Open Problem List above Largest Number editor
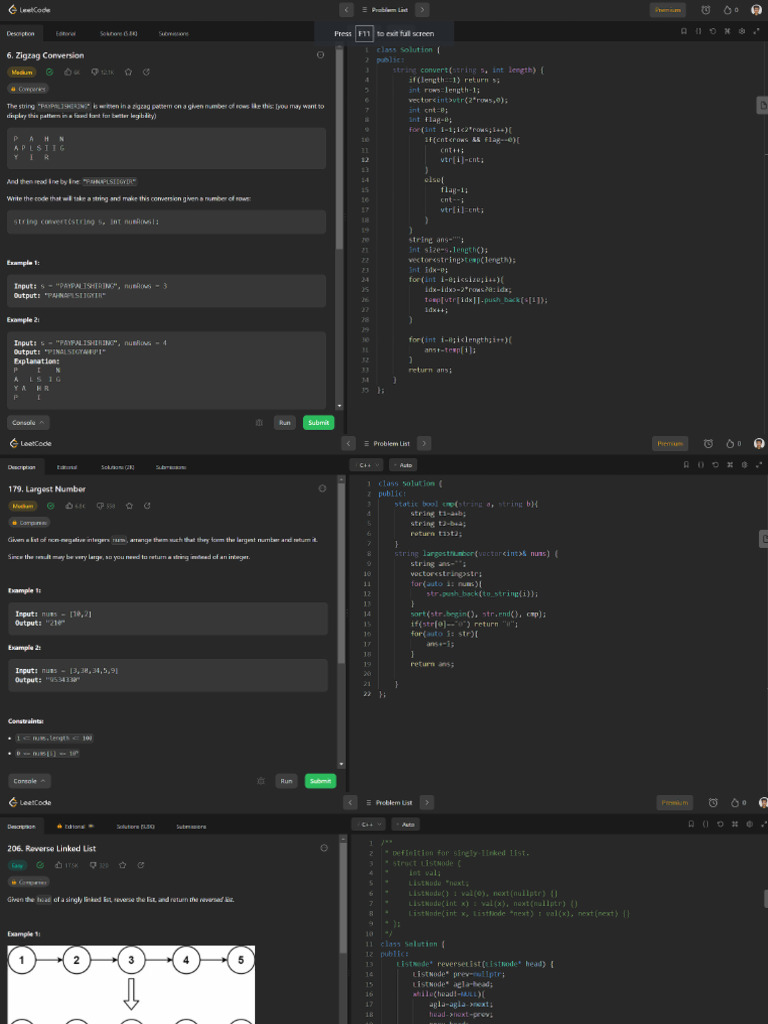The image size is (768, 1024). pos(387,443)
